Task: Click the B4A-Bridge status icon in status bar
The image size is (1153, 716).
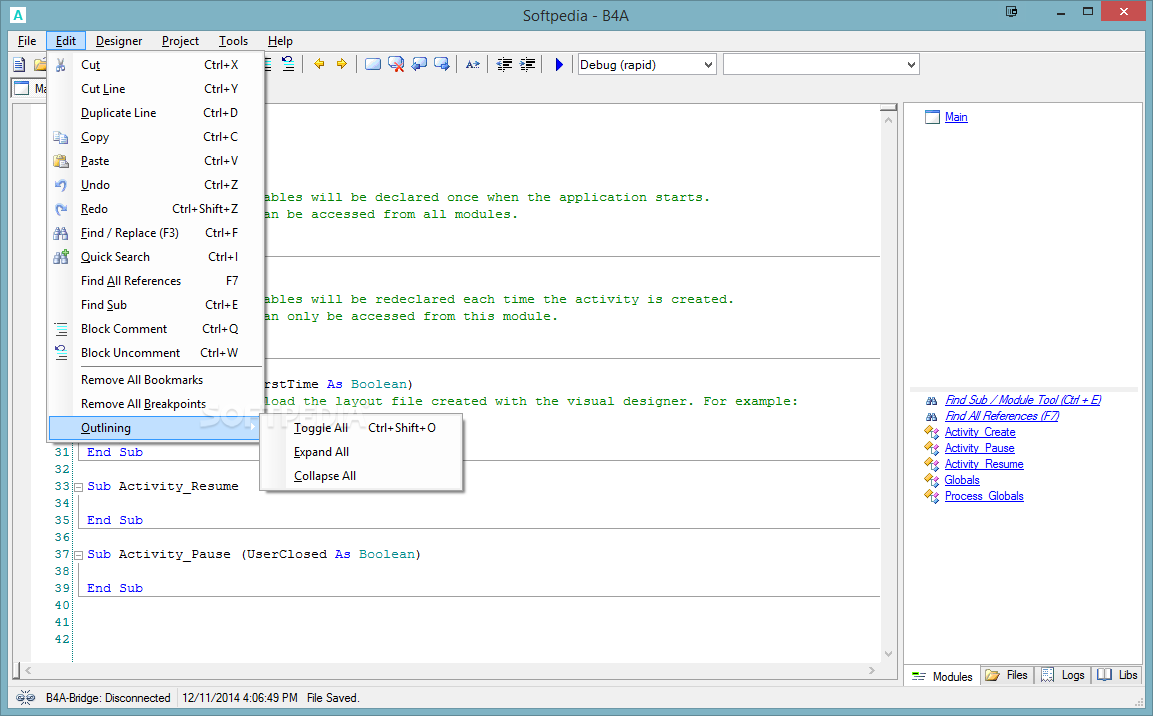Action: pyautogui.click(x=25, y=698)
